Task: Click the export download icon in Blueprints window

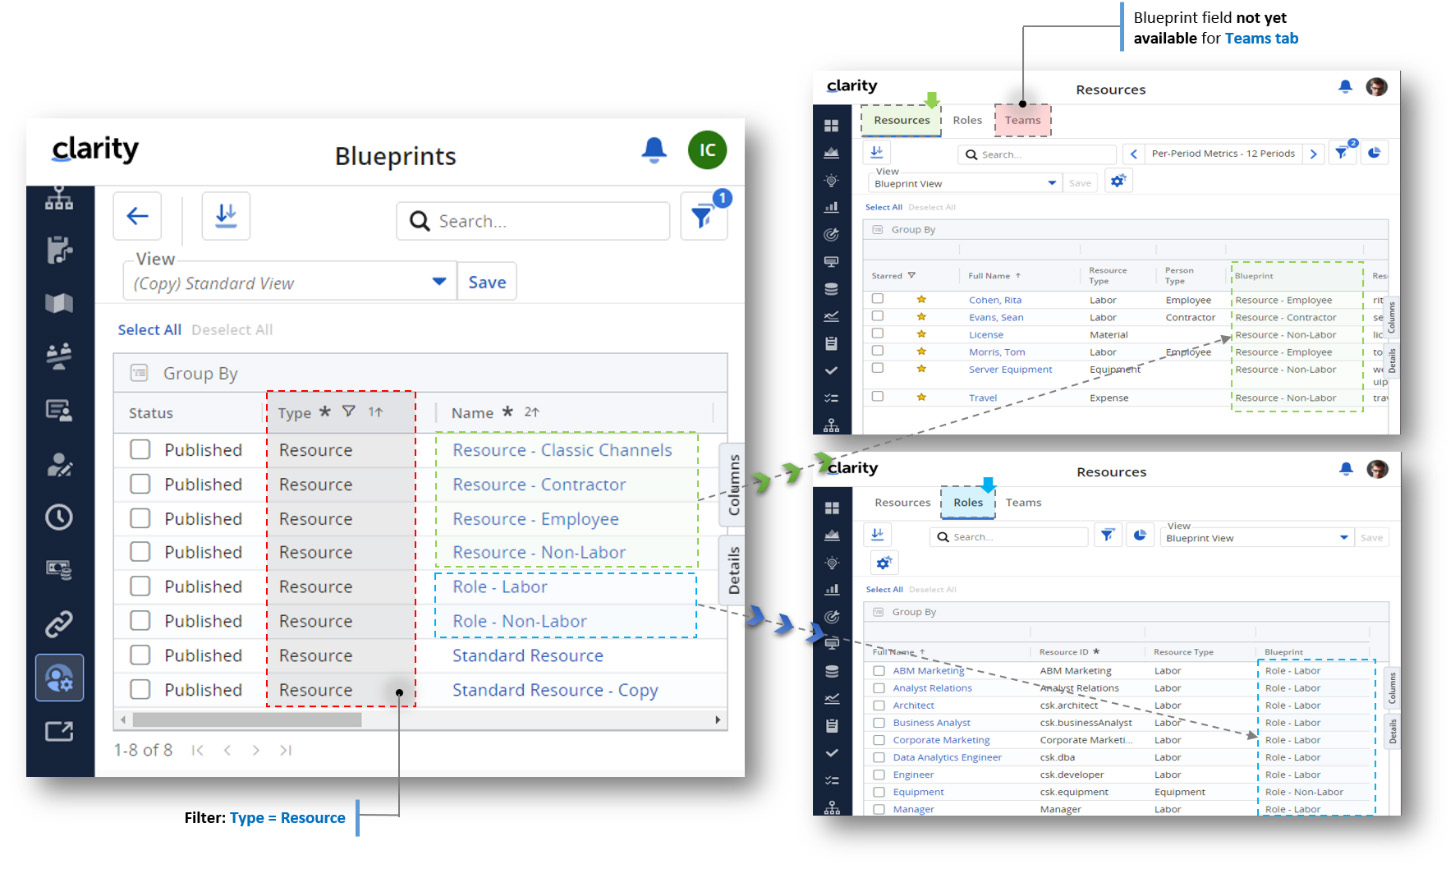Action: (226, 216)
